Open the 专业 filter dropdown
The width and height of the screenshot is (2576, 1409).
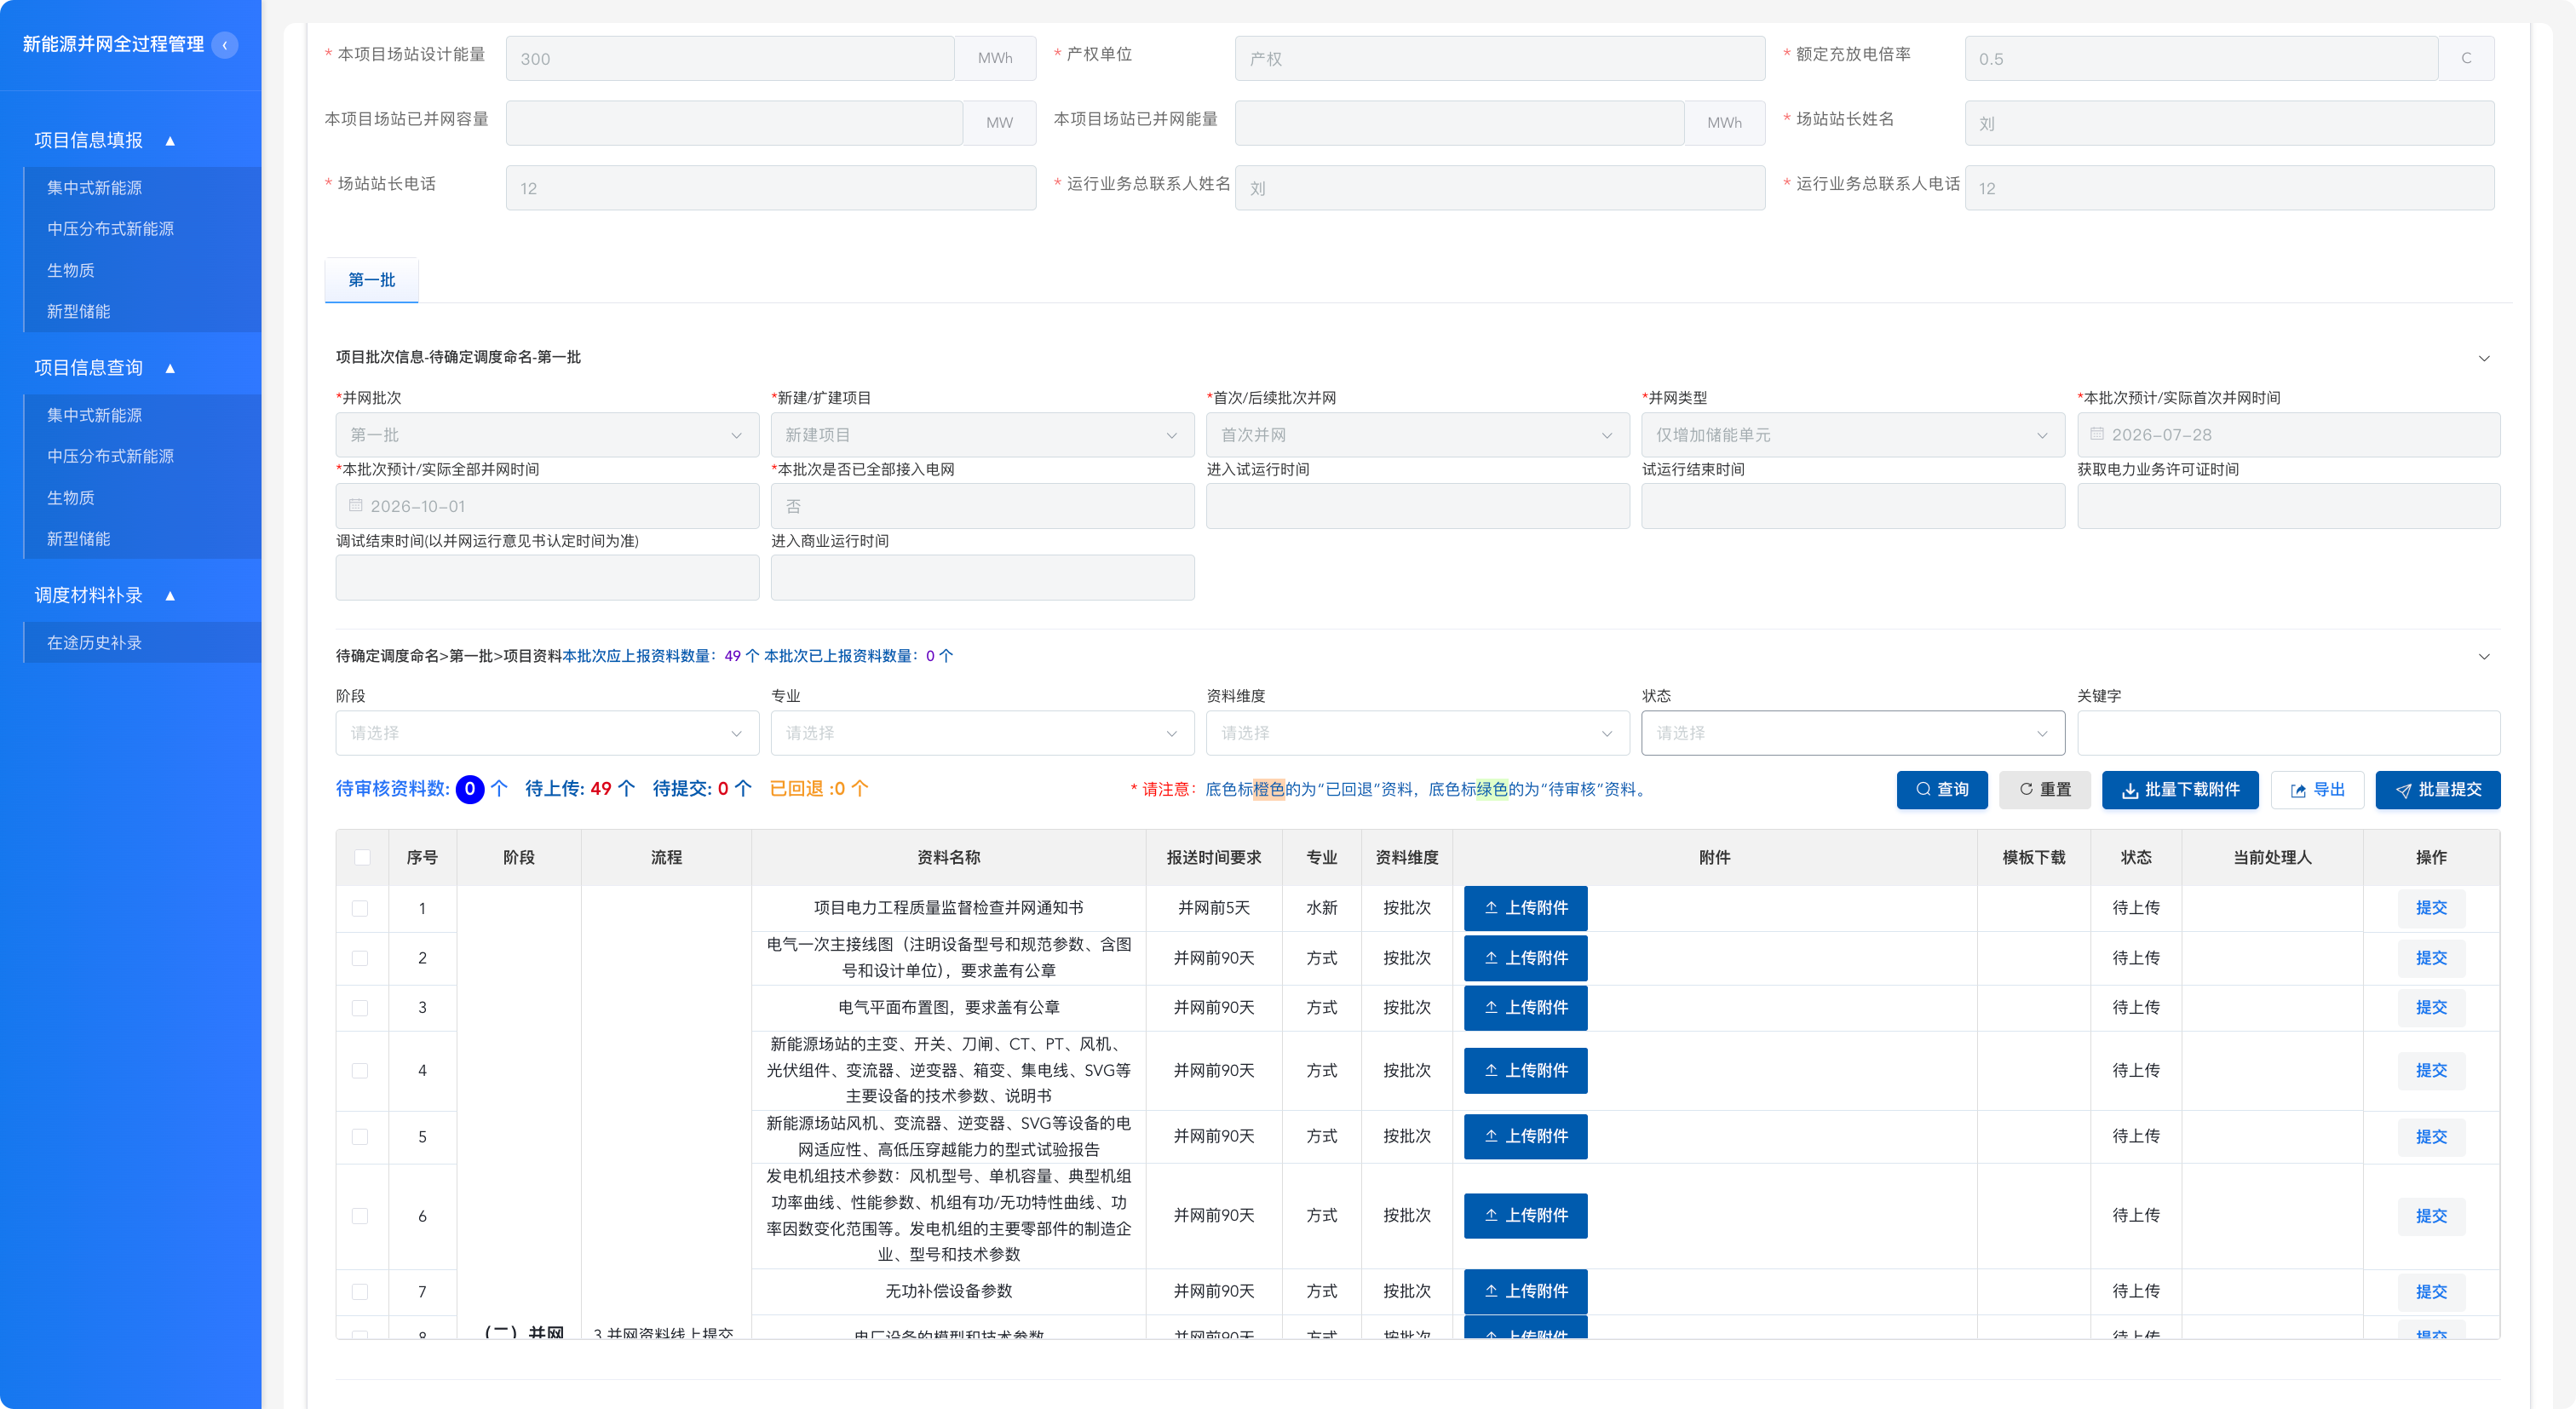click(x=982, y=733)
